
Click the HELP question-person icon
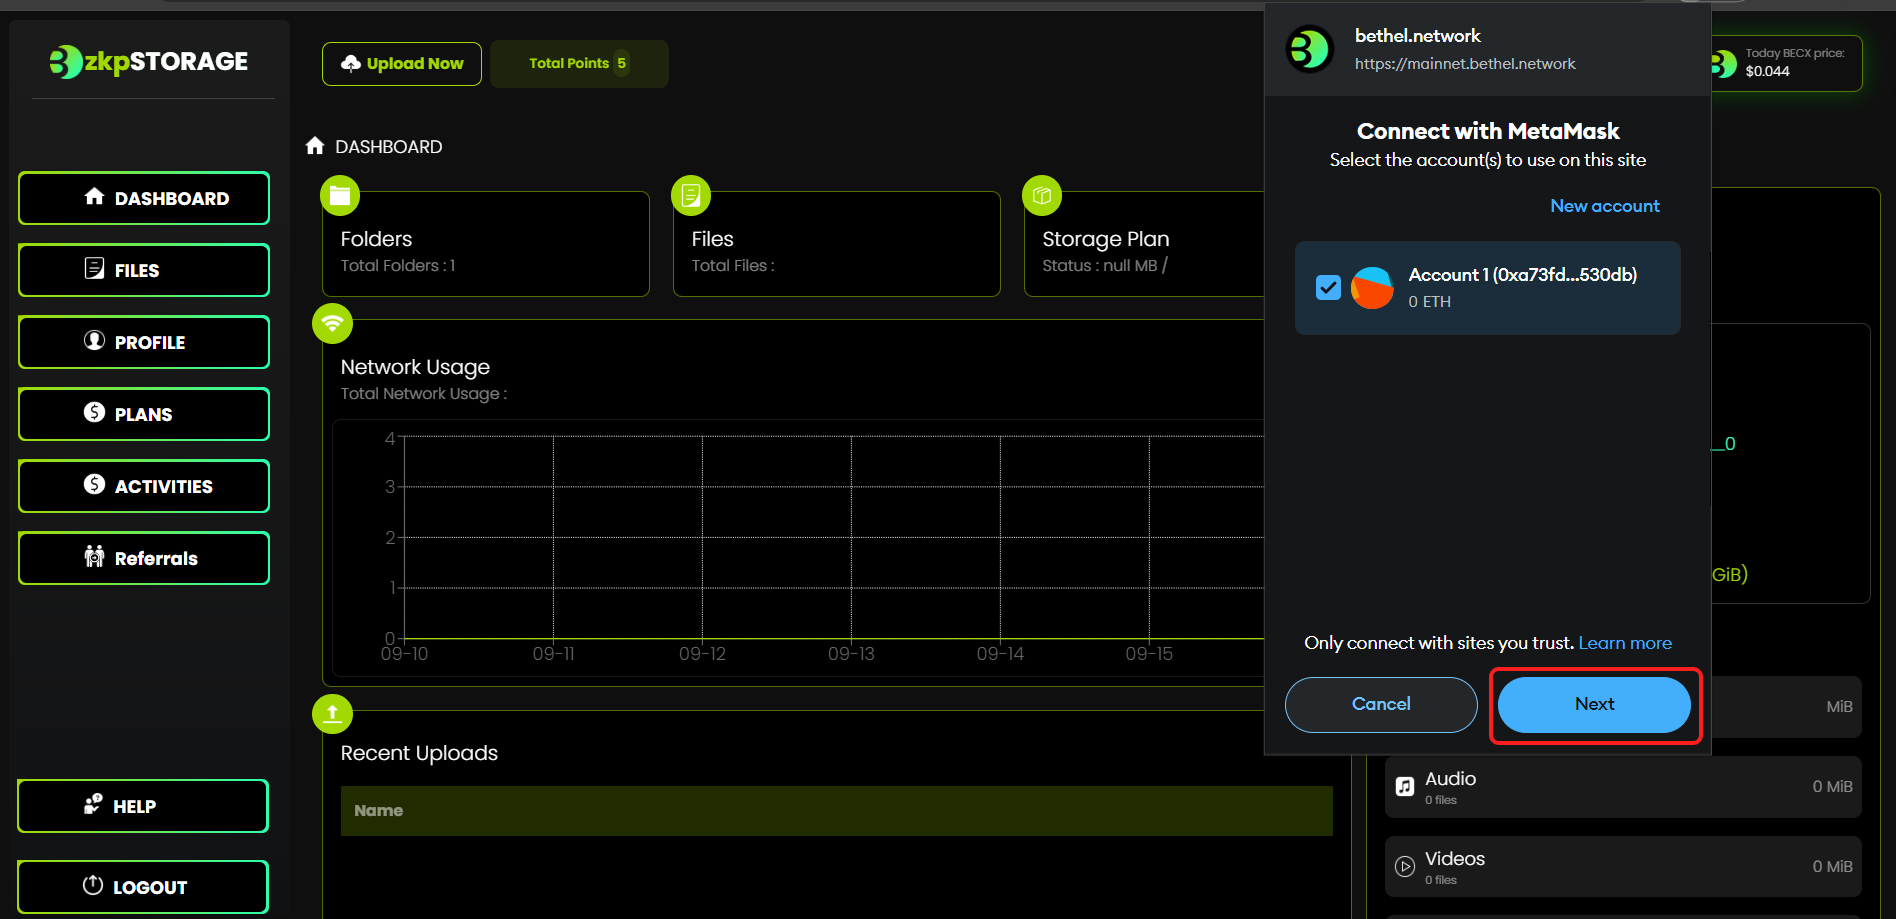click(93, 804)
